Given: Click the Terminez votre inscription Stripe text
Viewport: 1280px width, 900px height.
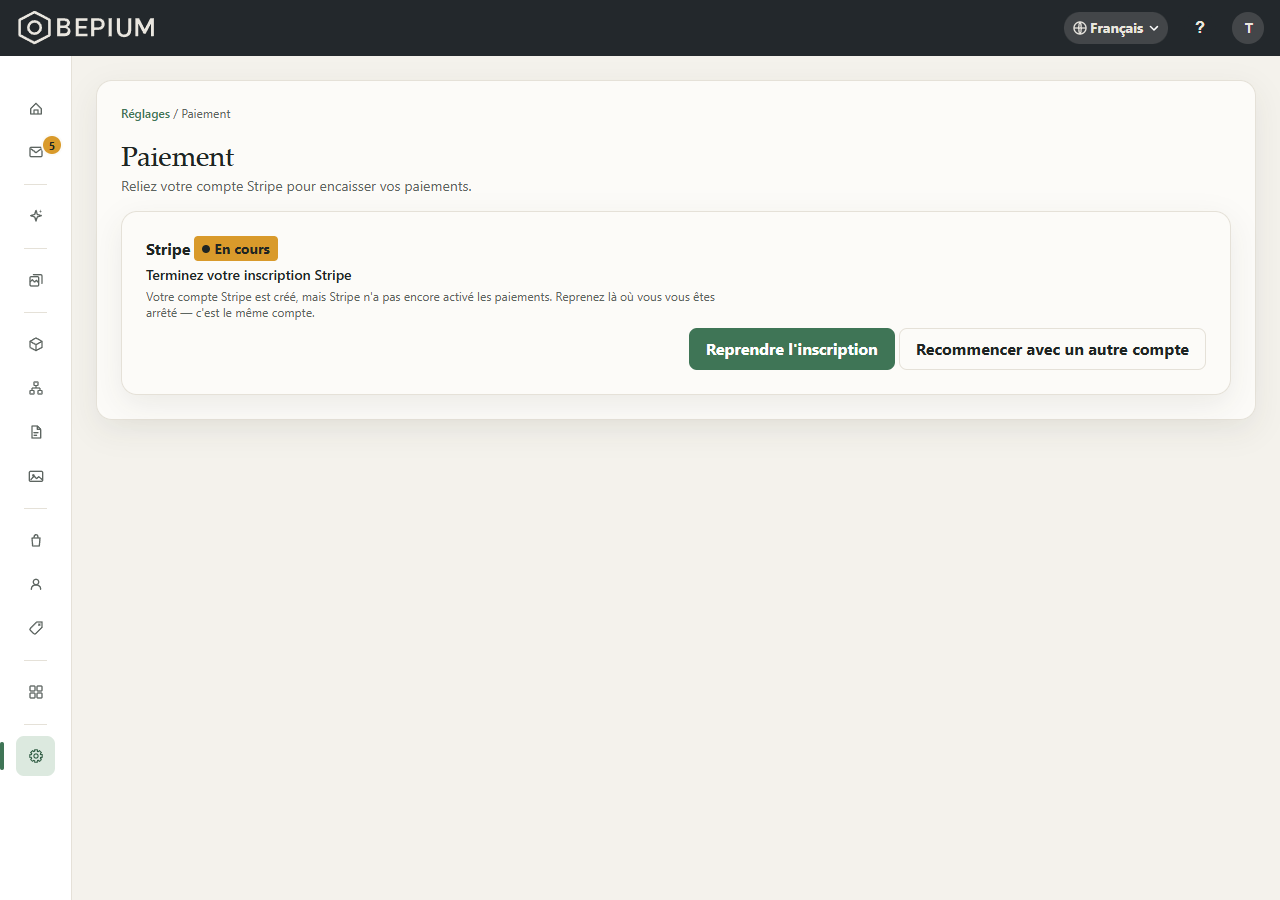Looking at the screenshot, I should pyautogui.click(x=249, y=275).
